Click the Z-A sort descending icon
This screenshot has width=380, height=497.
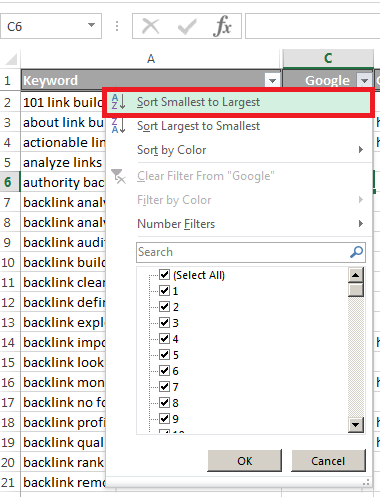(118, 126)
